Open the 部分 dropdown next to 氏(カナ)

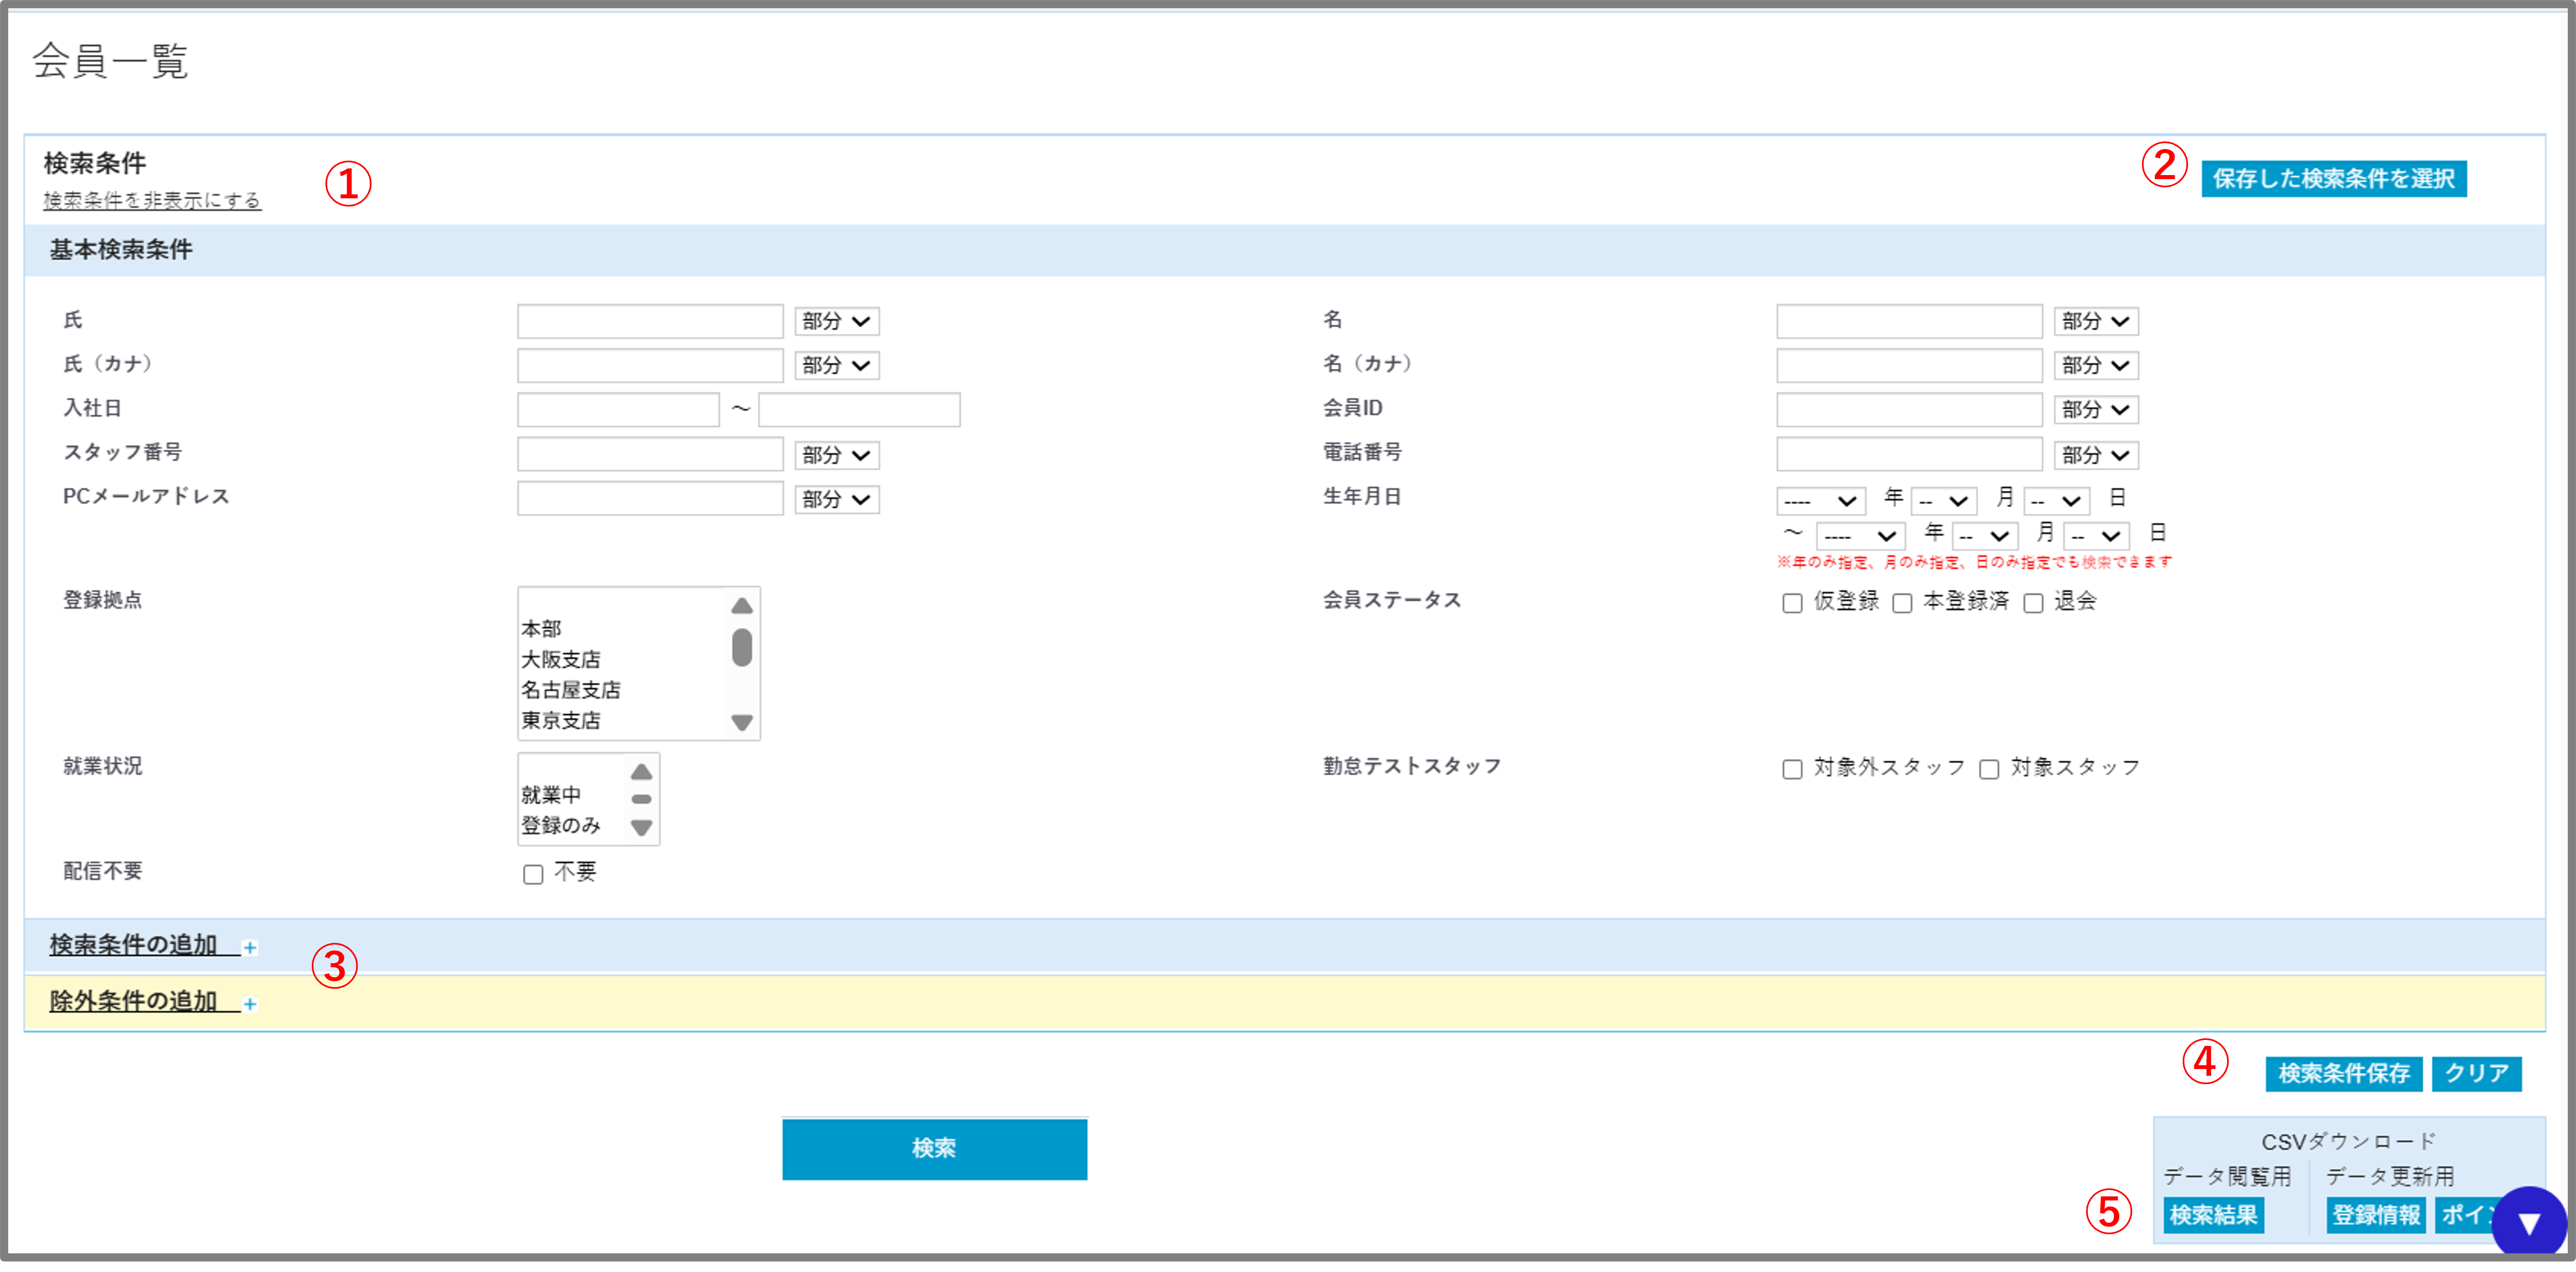tap(837, 365)
